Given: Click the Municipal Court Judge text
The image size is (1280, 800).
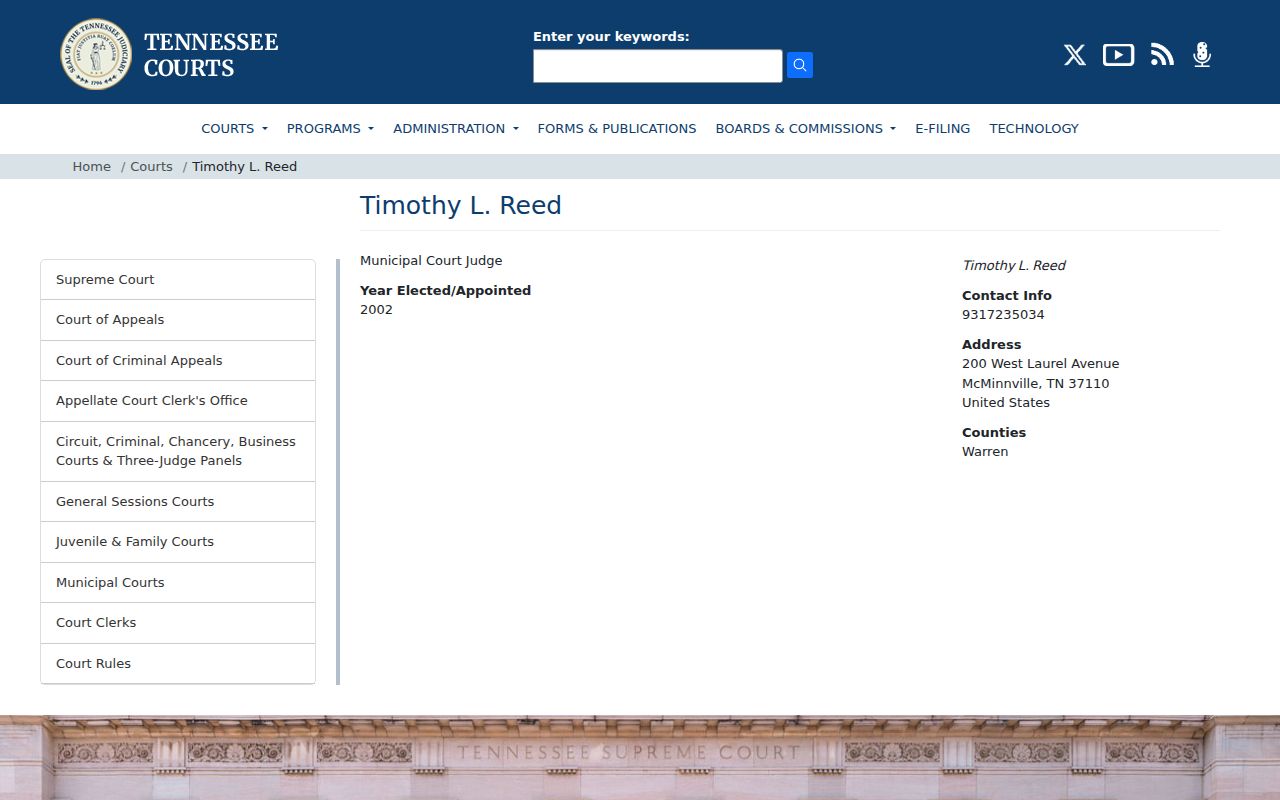Looking at the screenshot, I should [x=431, y=261].
